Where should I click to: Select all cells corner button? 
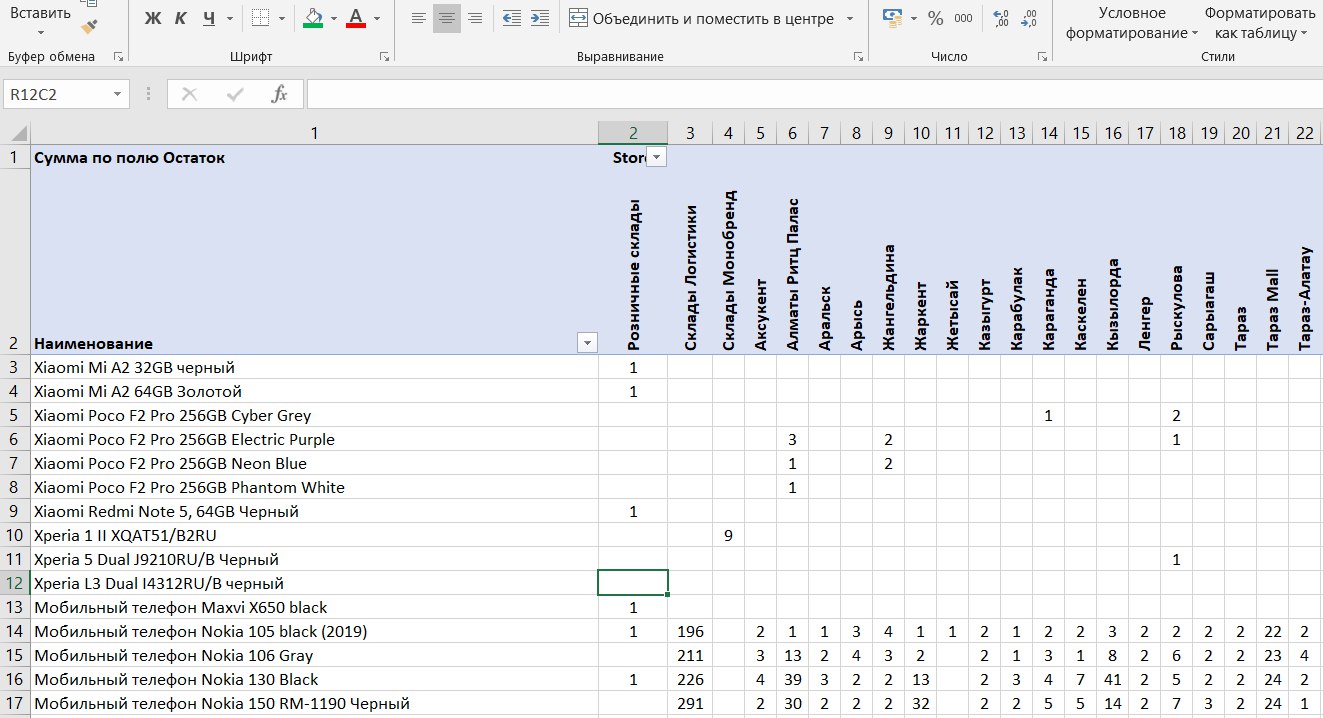coord(14,133)
